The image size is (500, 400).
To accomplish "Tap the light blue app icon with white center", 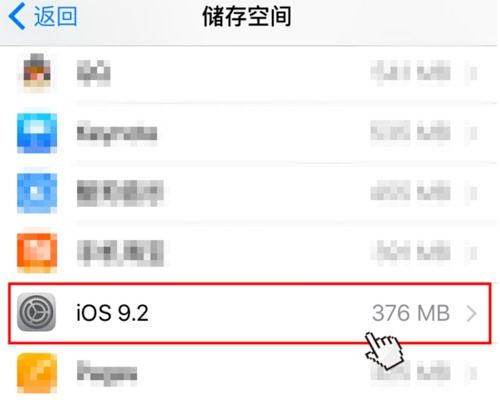I will point(37,193).
